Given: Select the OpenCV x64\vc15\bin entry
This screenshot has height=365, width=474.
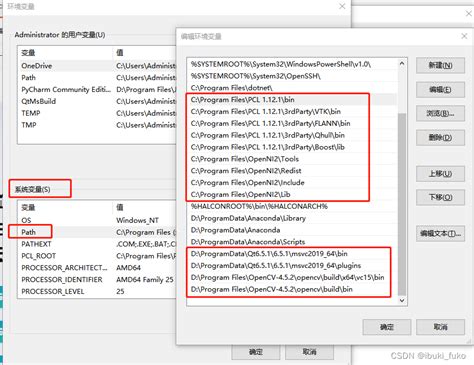Looking at the screenshot, I should tap(292, 277).
